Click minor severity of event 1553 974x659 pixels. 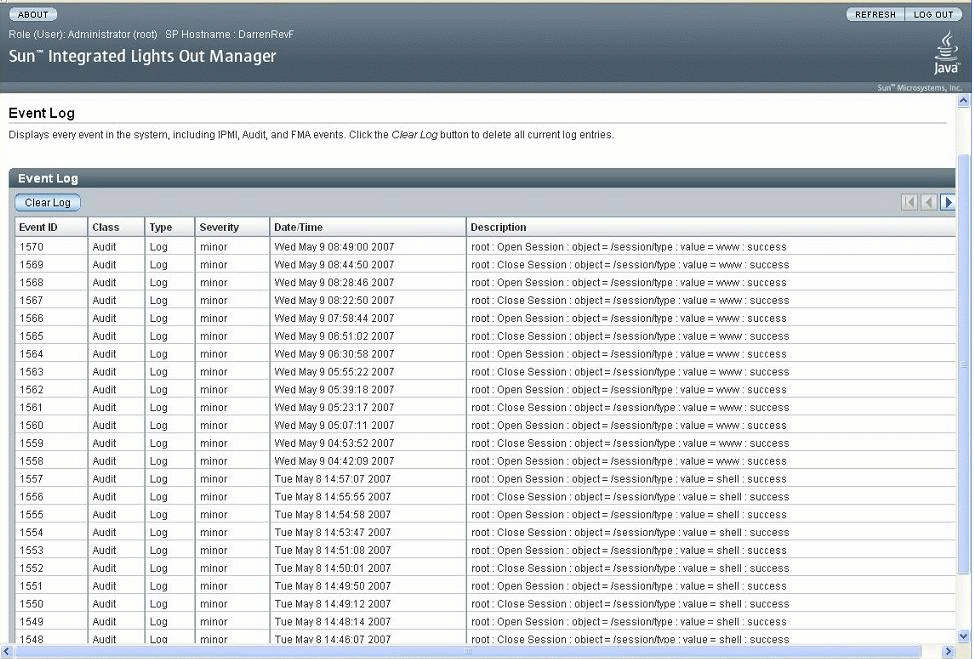[x=214, y=550]
